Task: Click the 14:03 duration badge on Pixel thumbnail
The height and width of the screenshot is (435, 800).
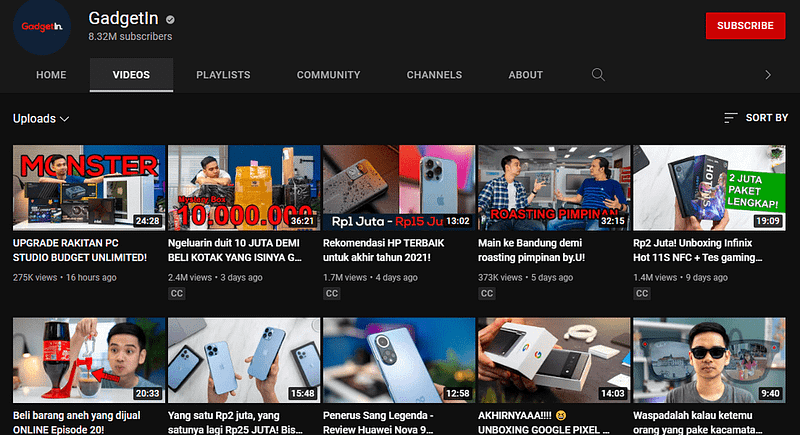Action: (x=612, y=393)
